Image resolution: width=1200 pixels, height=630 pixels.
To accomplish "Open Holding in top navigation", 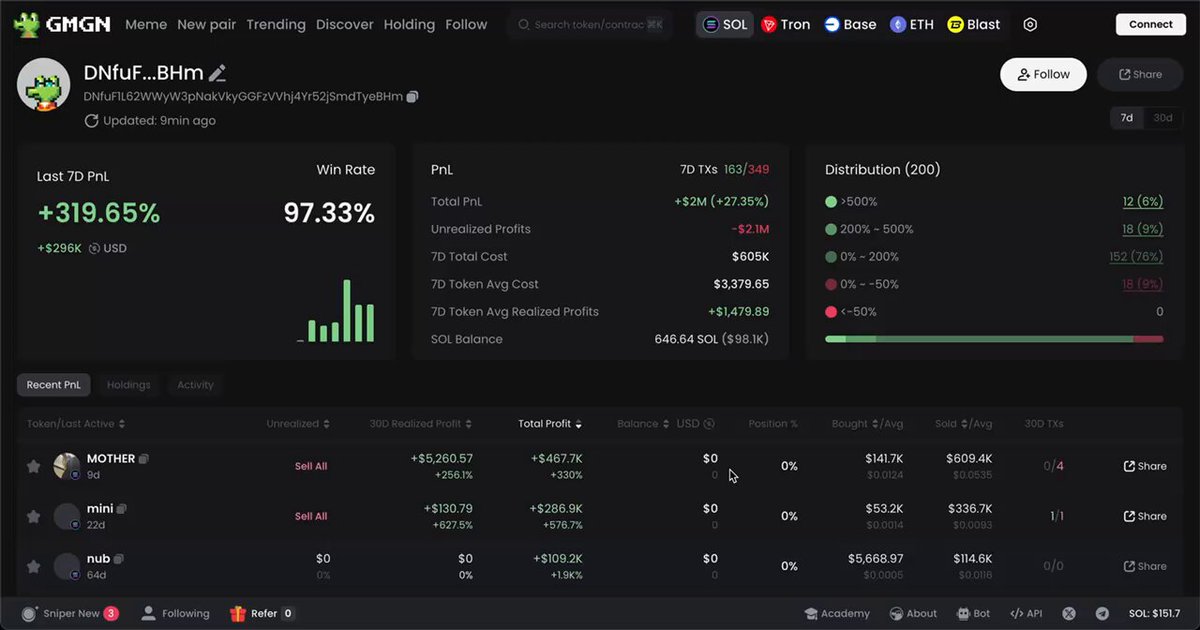I will pos(409,25).
